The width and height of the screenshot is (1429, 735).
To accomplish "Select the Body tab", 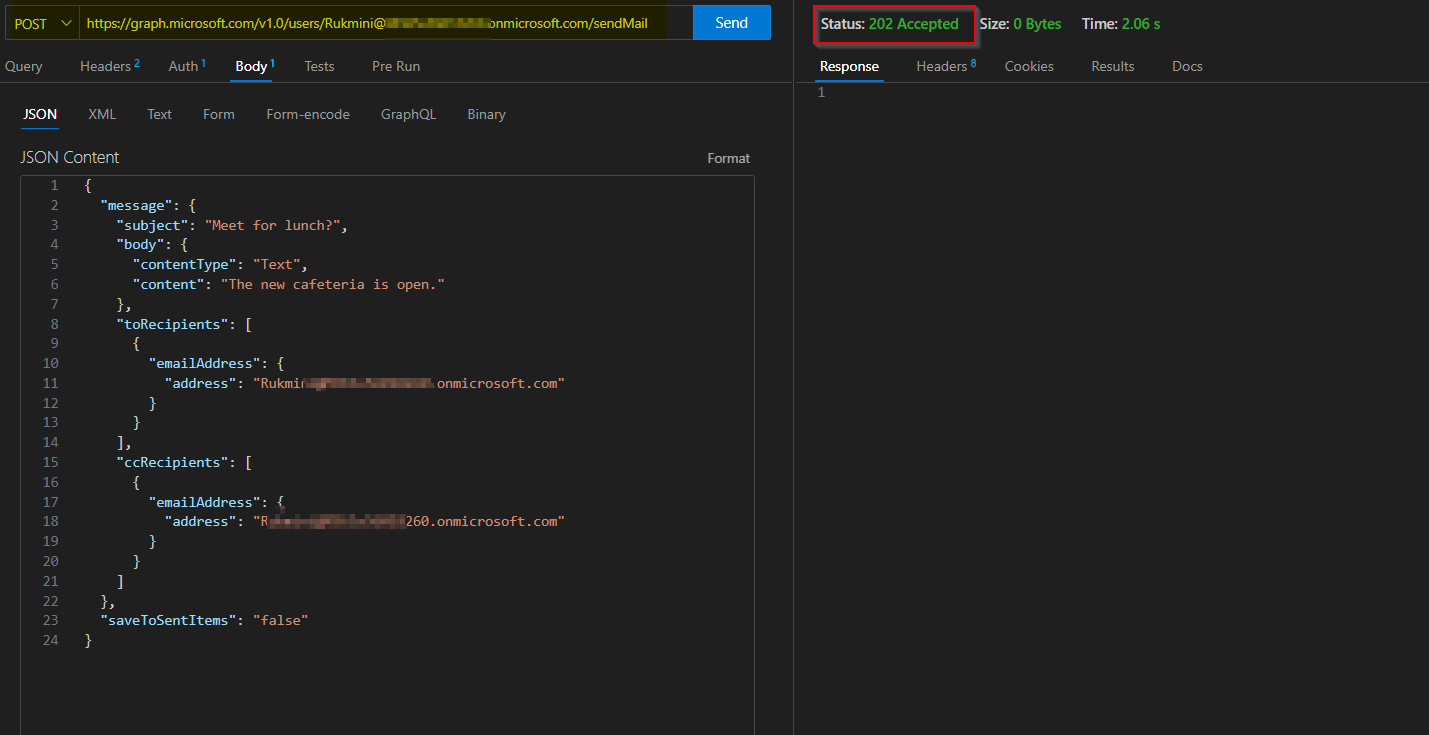I will tap(254, 66).
